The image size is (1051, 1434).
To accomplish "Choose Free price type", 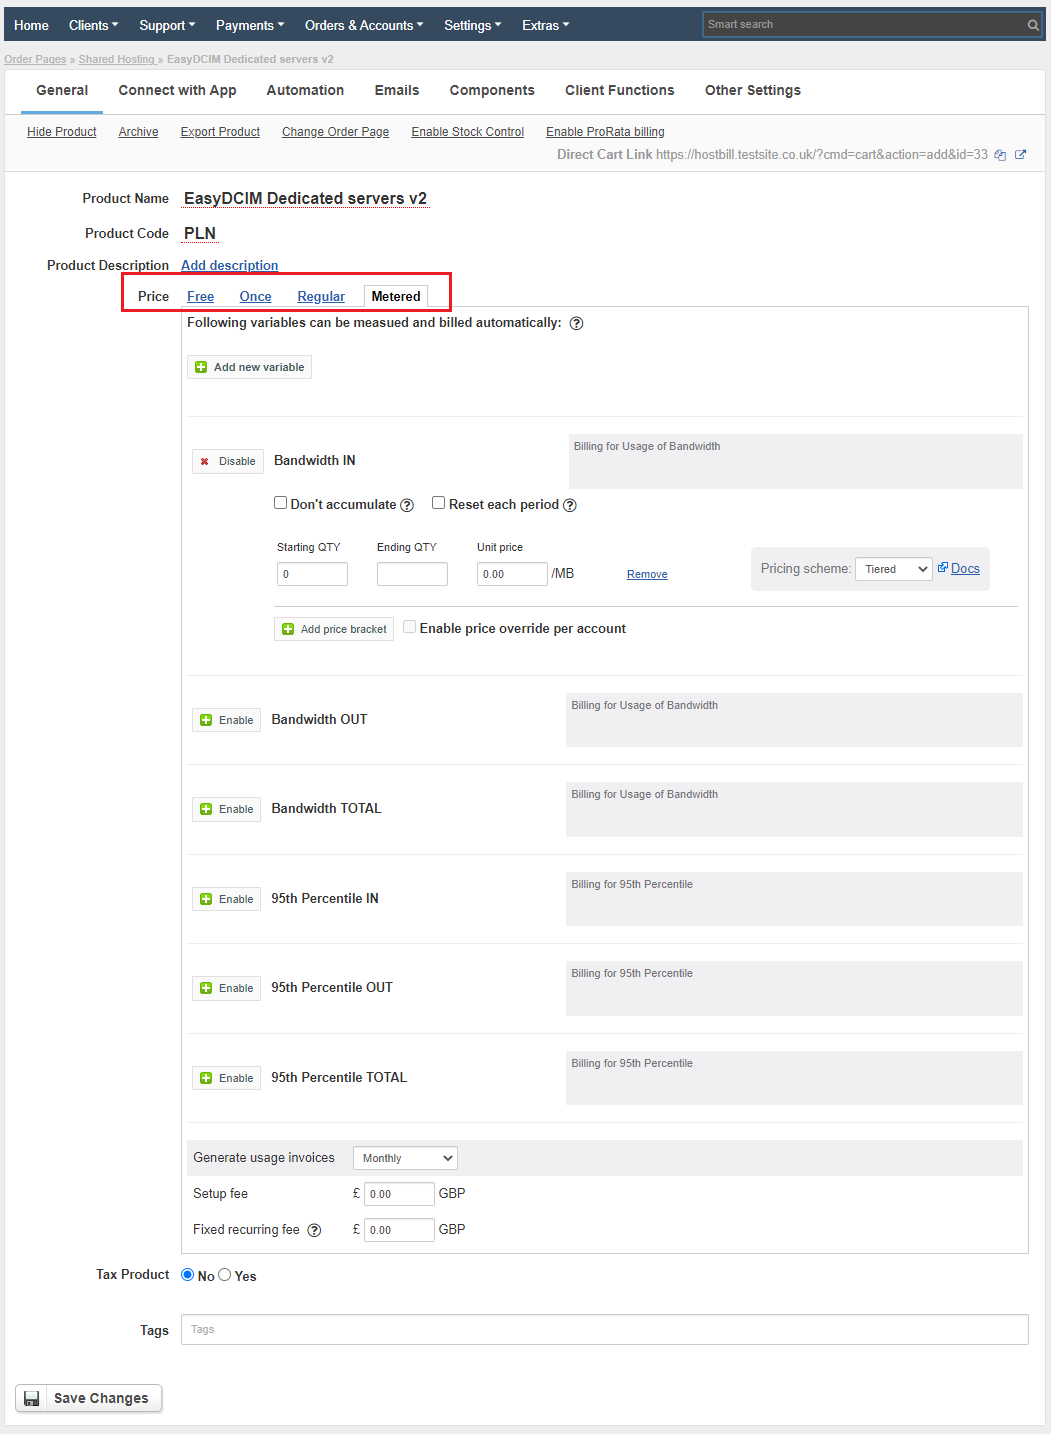I will tap(200, 297).
